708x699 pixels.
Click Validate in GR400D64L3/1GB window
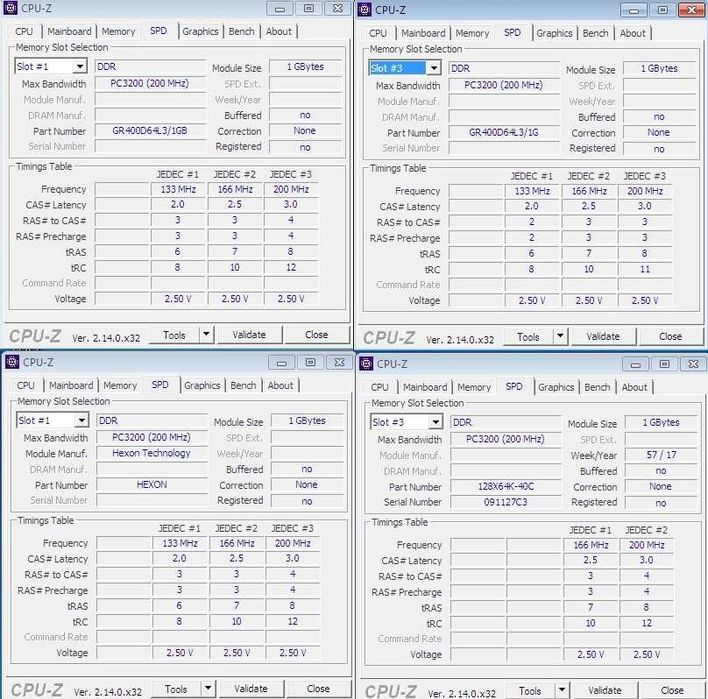point(249,335)
